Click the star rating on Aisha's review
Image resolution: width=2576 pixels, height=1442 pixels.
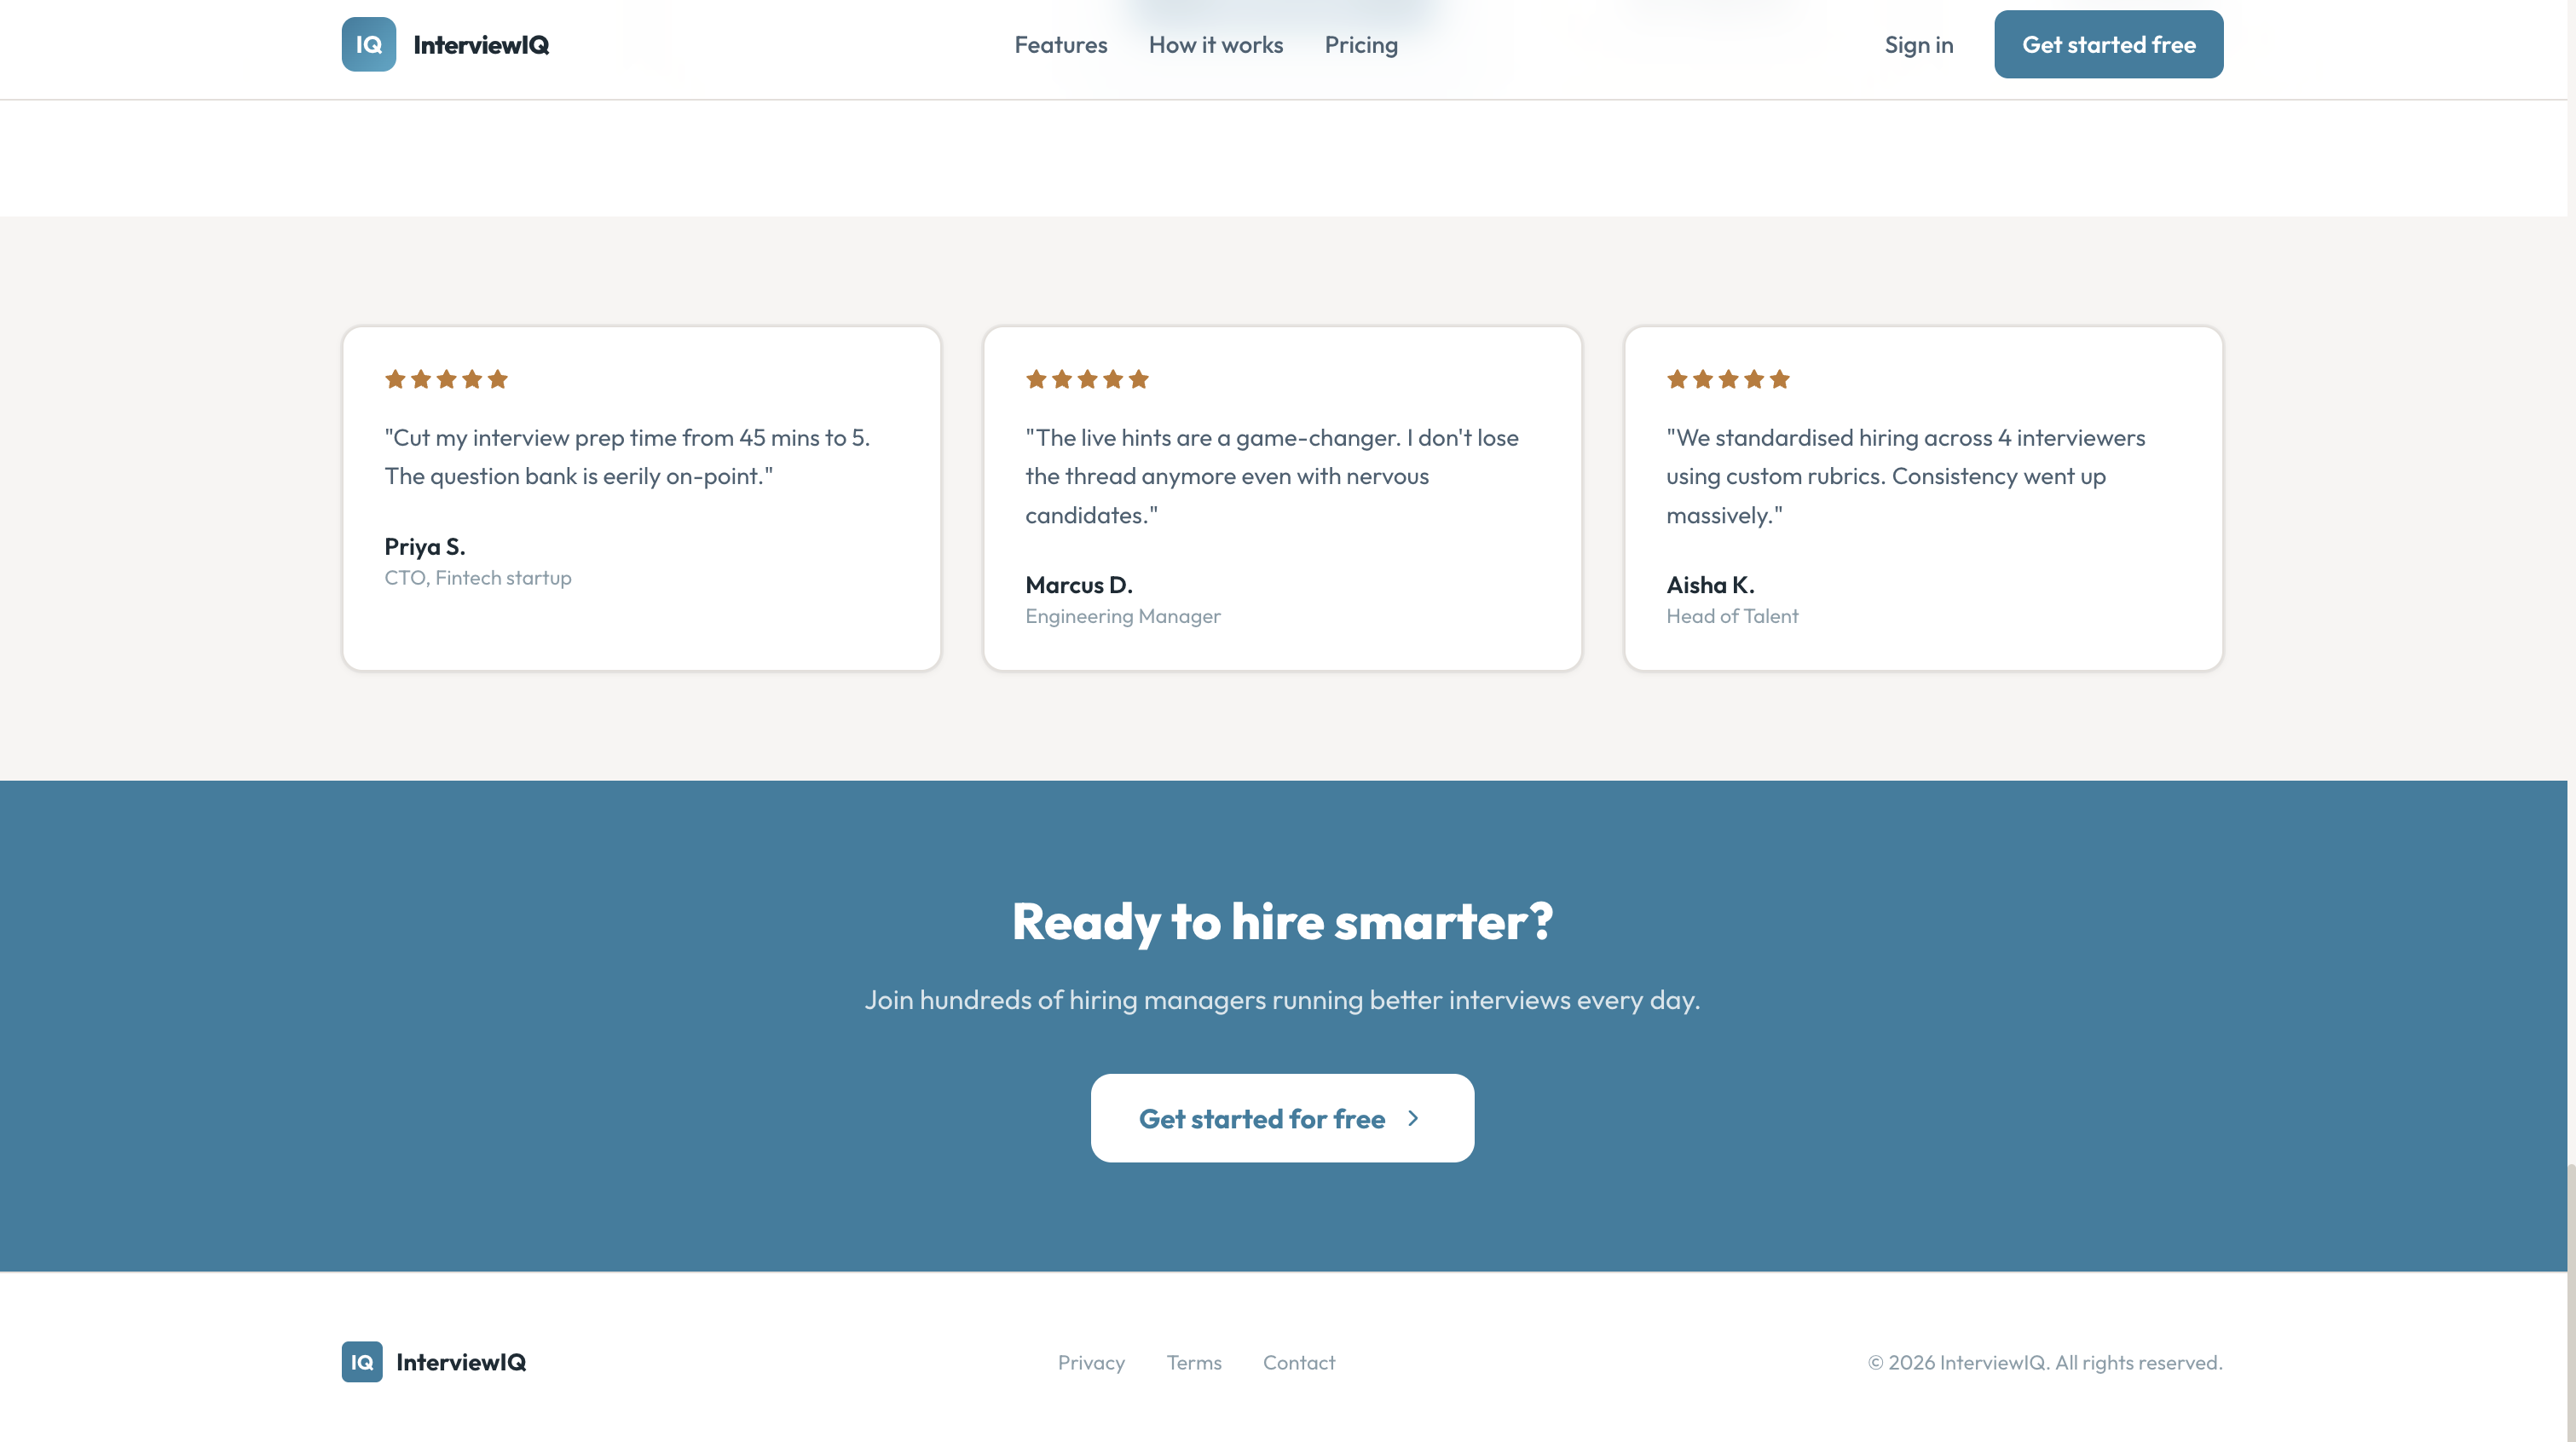(x=1727, y=379)
